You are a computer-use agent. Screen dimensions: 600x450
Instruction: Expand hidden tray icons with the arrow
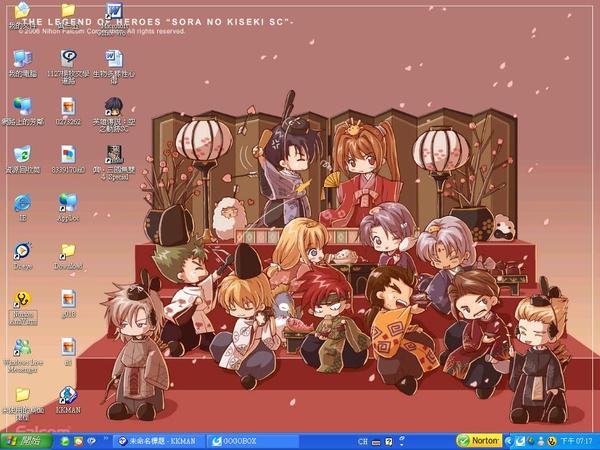click(509, 442)
